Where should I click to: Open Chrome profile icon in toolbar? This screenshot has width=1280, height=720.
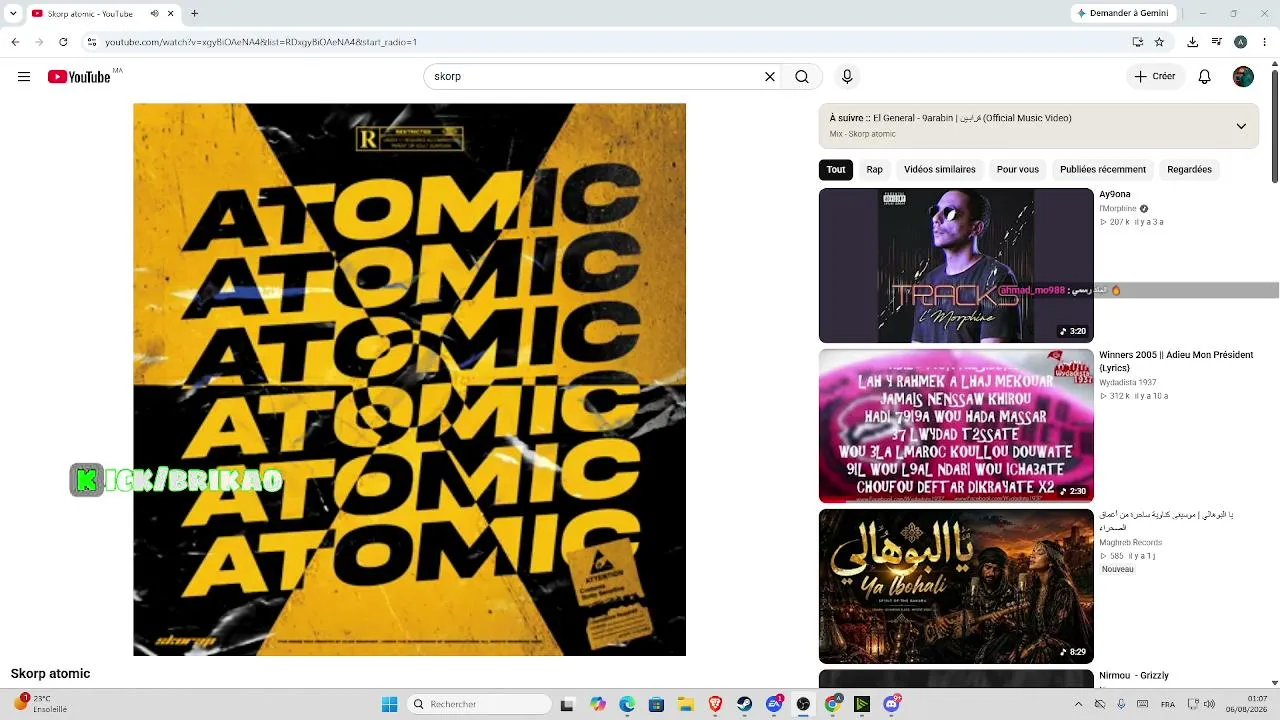point(1240,42)
